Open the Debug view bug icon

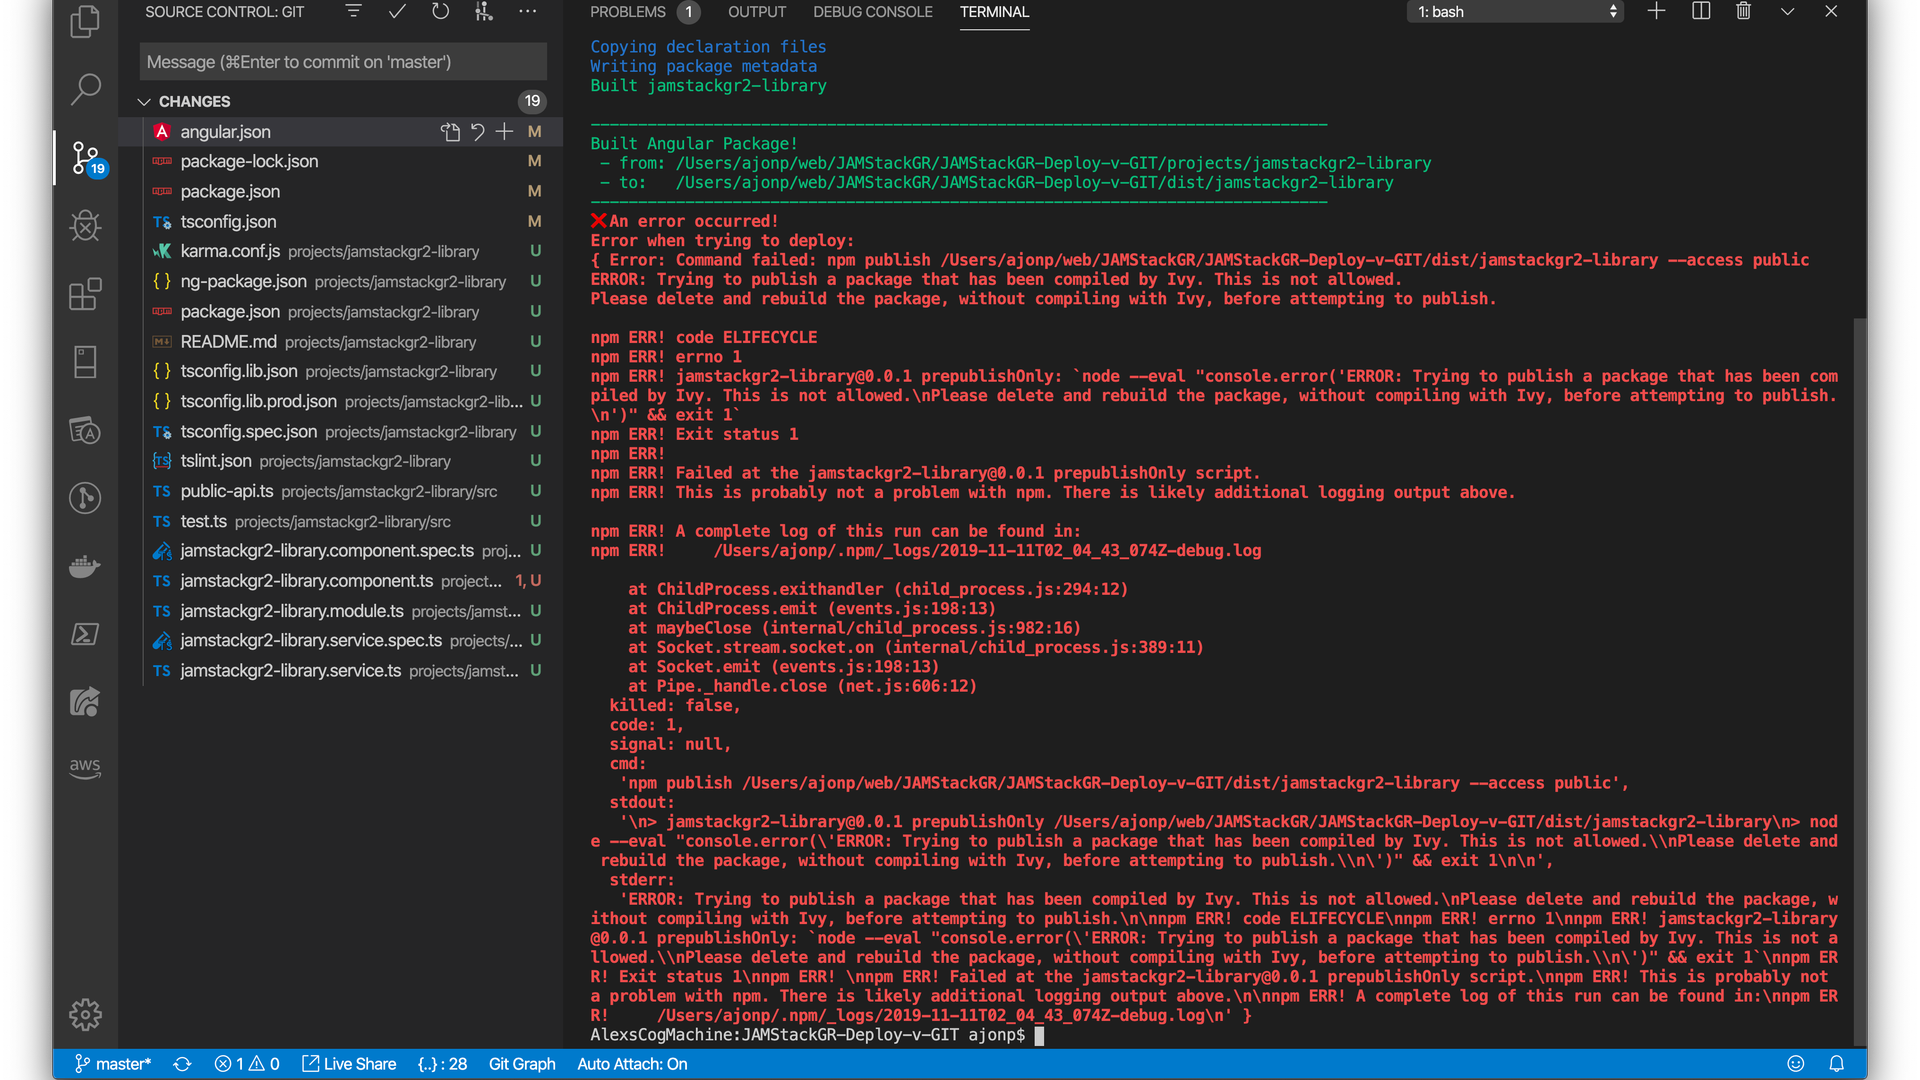point(86,225)
